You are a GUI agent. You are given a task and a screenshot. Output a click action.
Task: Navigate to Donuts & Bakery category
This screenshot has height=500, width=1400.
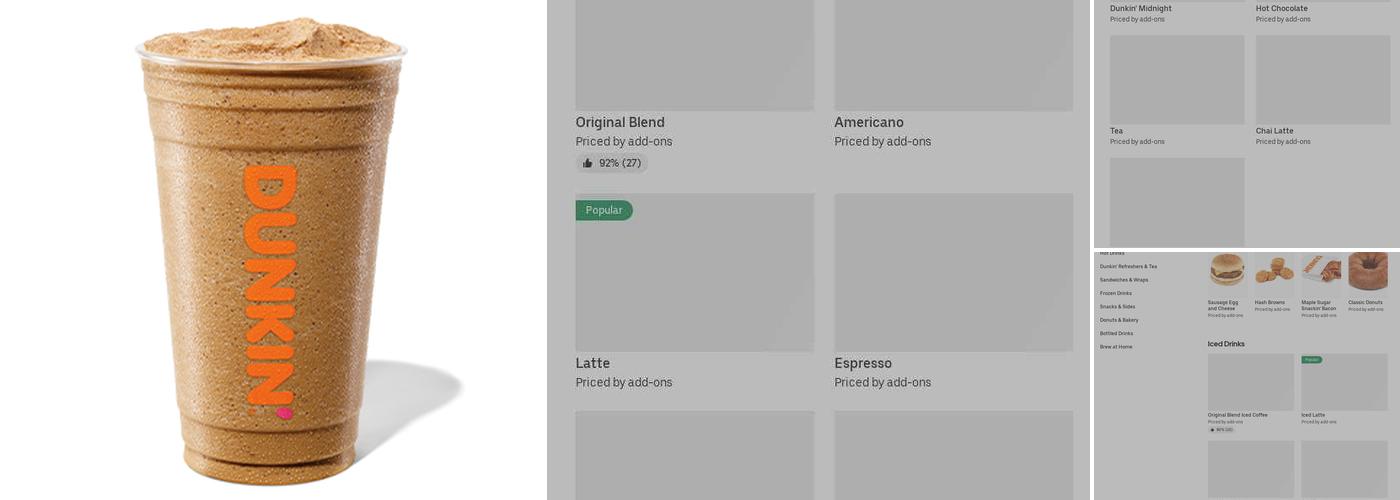pos(1119,320)
